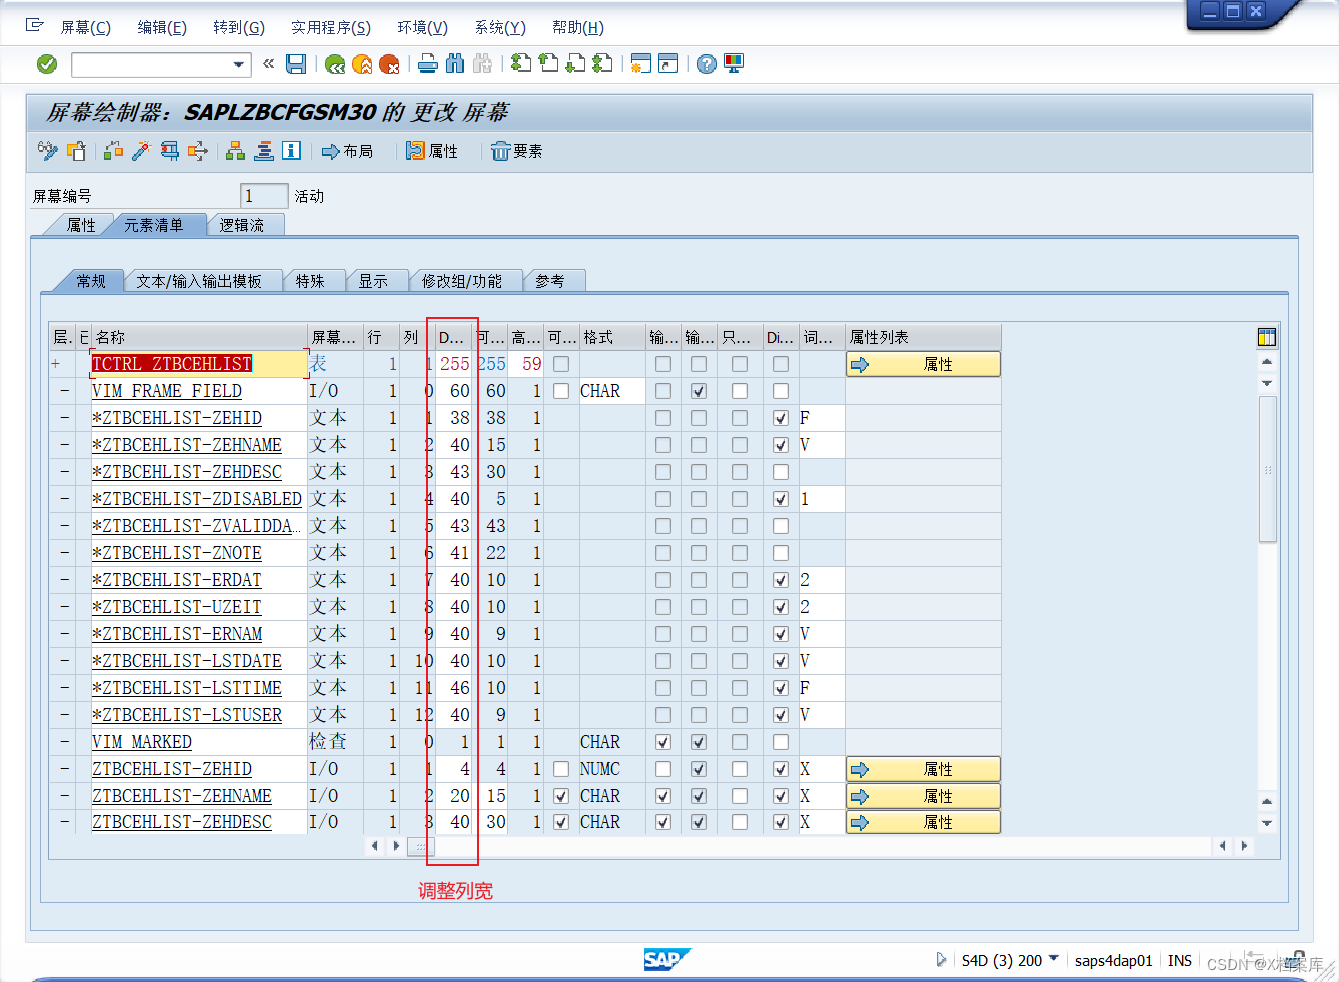The height and width of the screenshot is (982, 1339).
Task: Click 属性 button in ZTBCEHLIST-ZEHNAME I/O row
Action: (x=923, y=796)
